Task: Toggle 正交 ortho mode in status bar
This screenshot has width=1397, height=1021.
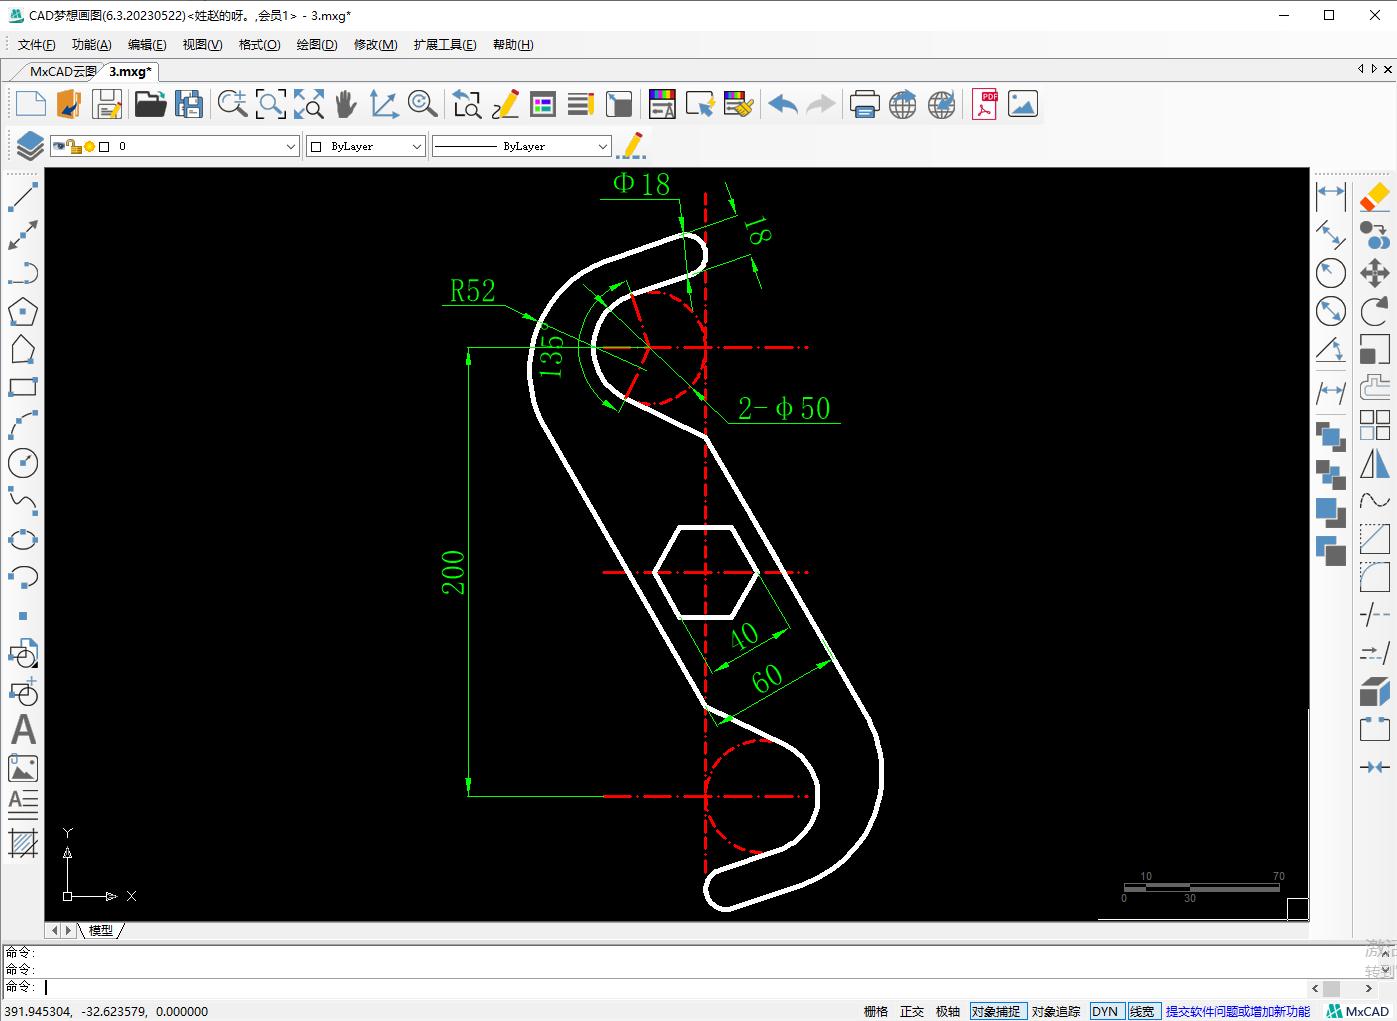Action: (x=911, y=1011)
